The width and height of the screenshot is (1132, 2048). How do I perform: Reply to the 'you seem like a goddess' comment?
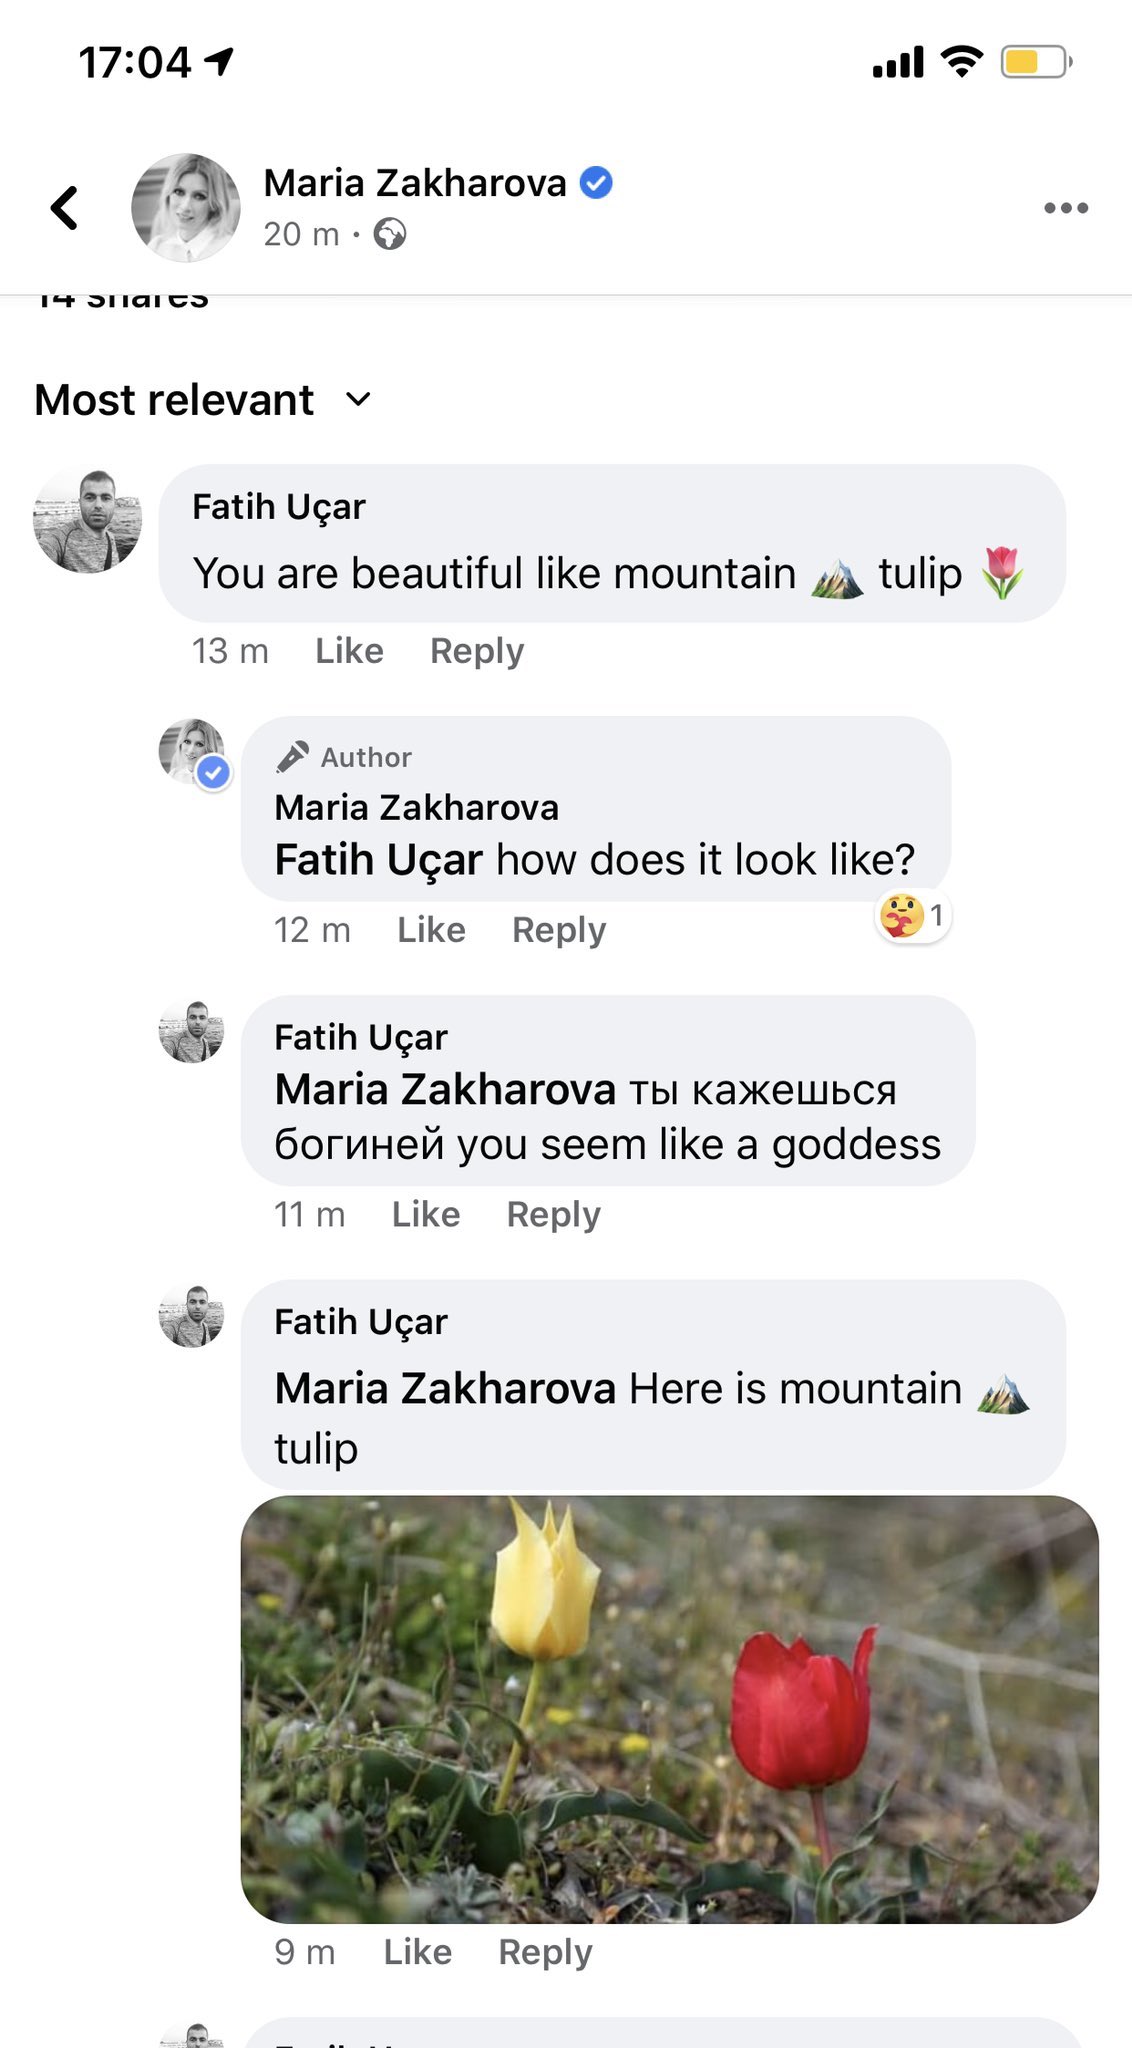[553, 1215]
